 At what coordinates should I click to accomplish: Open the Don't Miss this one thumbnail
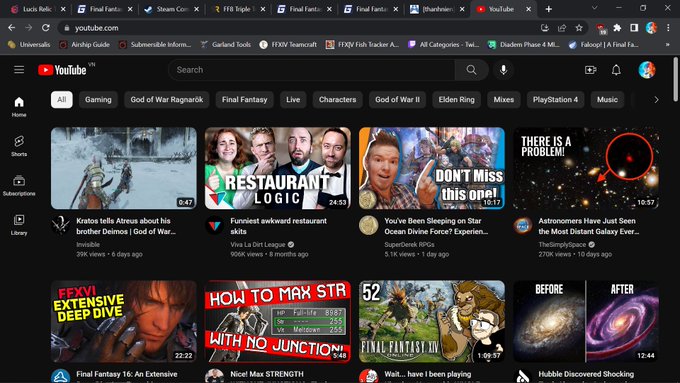432,168
